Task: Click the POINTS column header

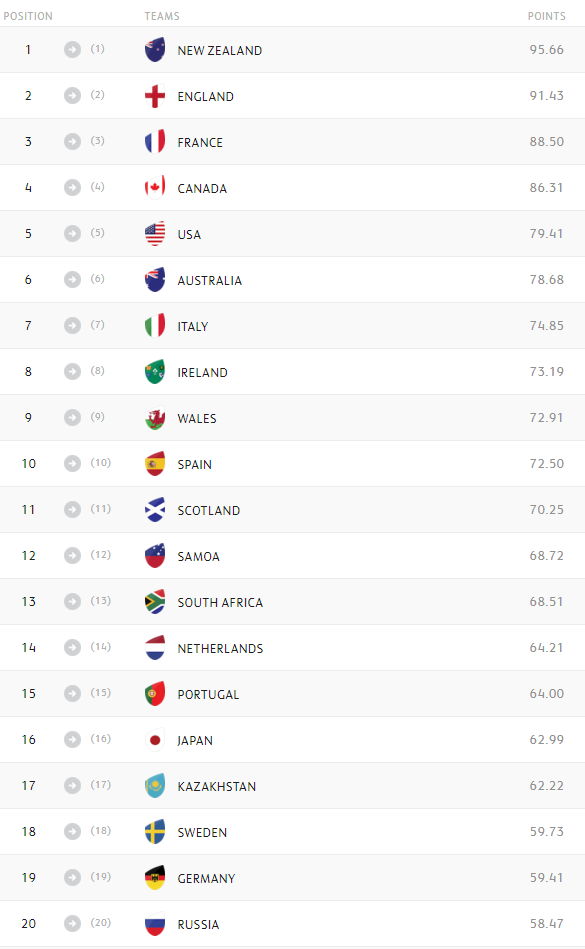Action: coord(546,16)
